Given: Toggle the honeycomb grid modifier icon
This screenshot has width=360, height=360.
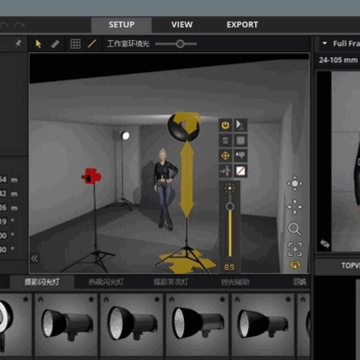Looking at the screenshot, I should pyautogui.click(x=241, y=140).
